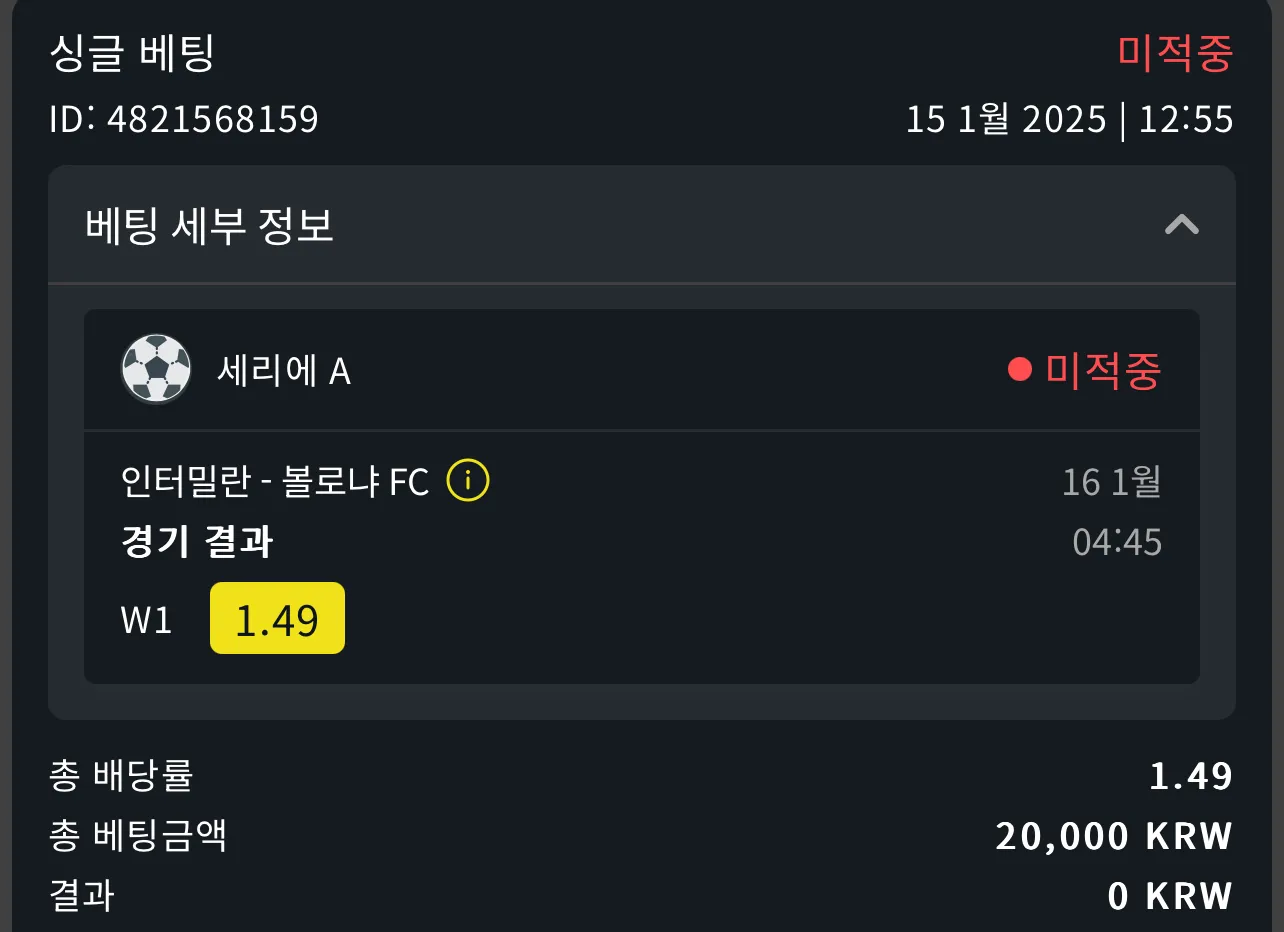The height and width of the screenshot is (932, 1284).
Task: Click the 베팅 세부 정보 header
Action: [x=642, y=226]
